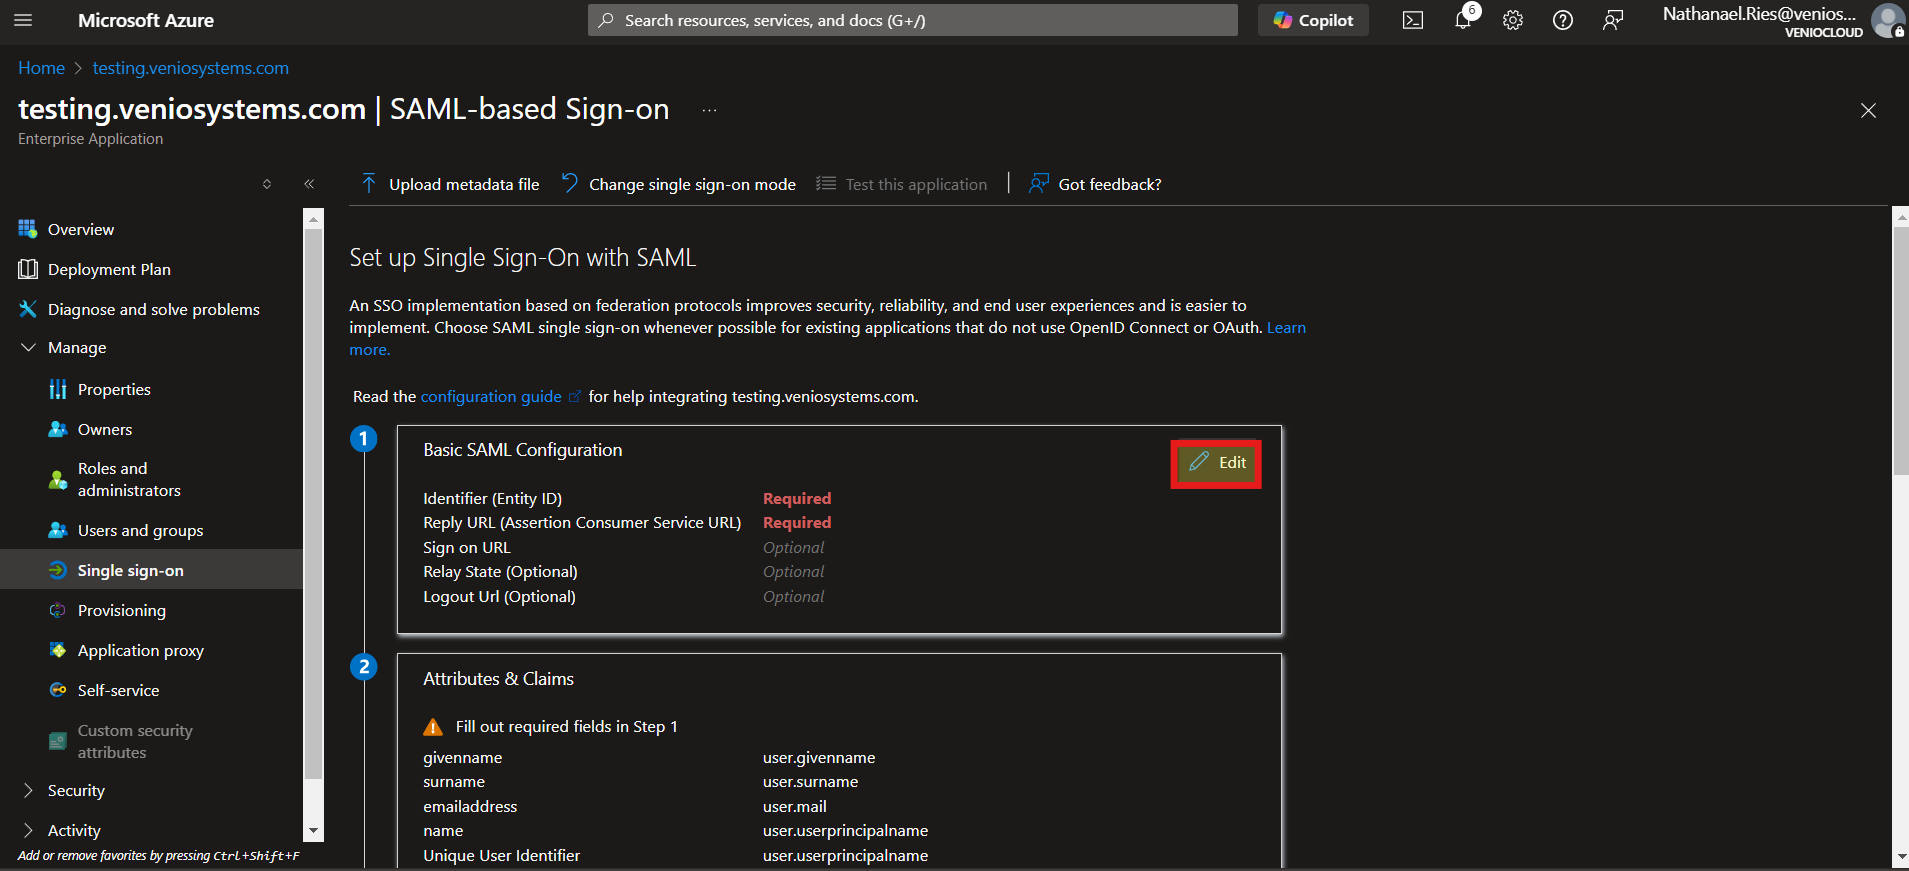Click the Provisioning icon

(58, 610)
